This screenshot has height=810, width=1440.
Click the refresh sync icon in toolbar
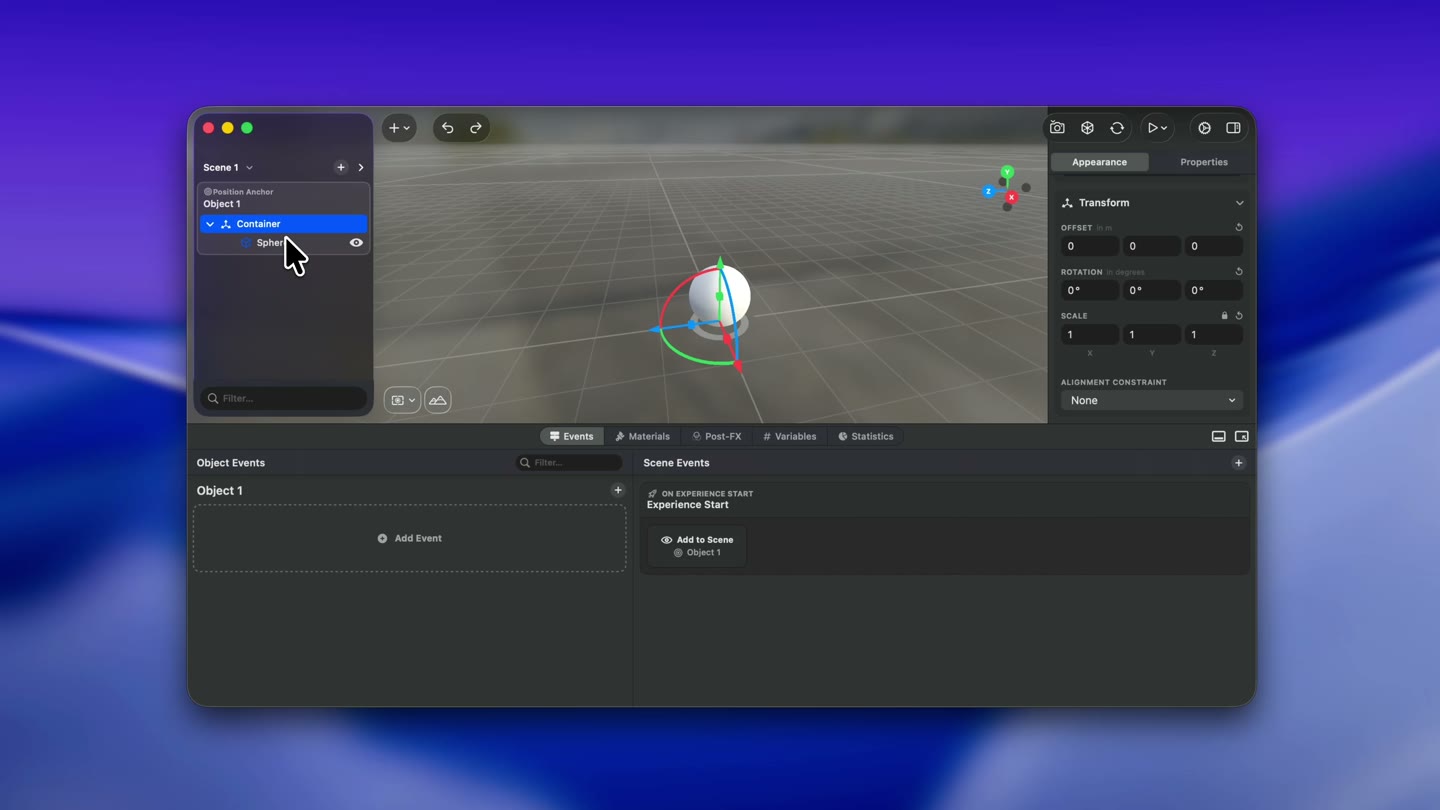click(1117, 128)
